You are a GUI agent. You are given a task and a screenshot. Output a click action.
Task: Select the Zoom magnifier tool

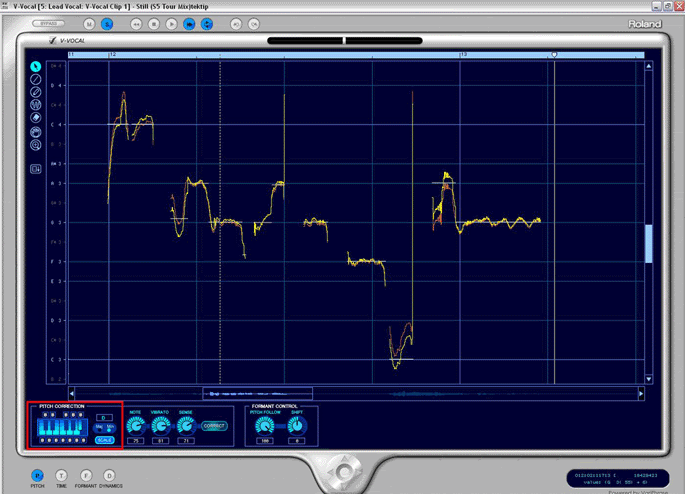click(x=36, y=145)
